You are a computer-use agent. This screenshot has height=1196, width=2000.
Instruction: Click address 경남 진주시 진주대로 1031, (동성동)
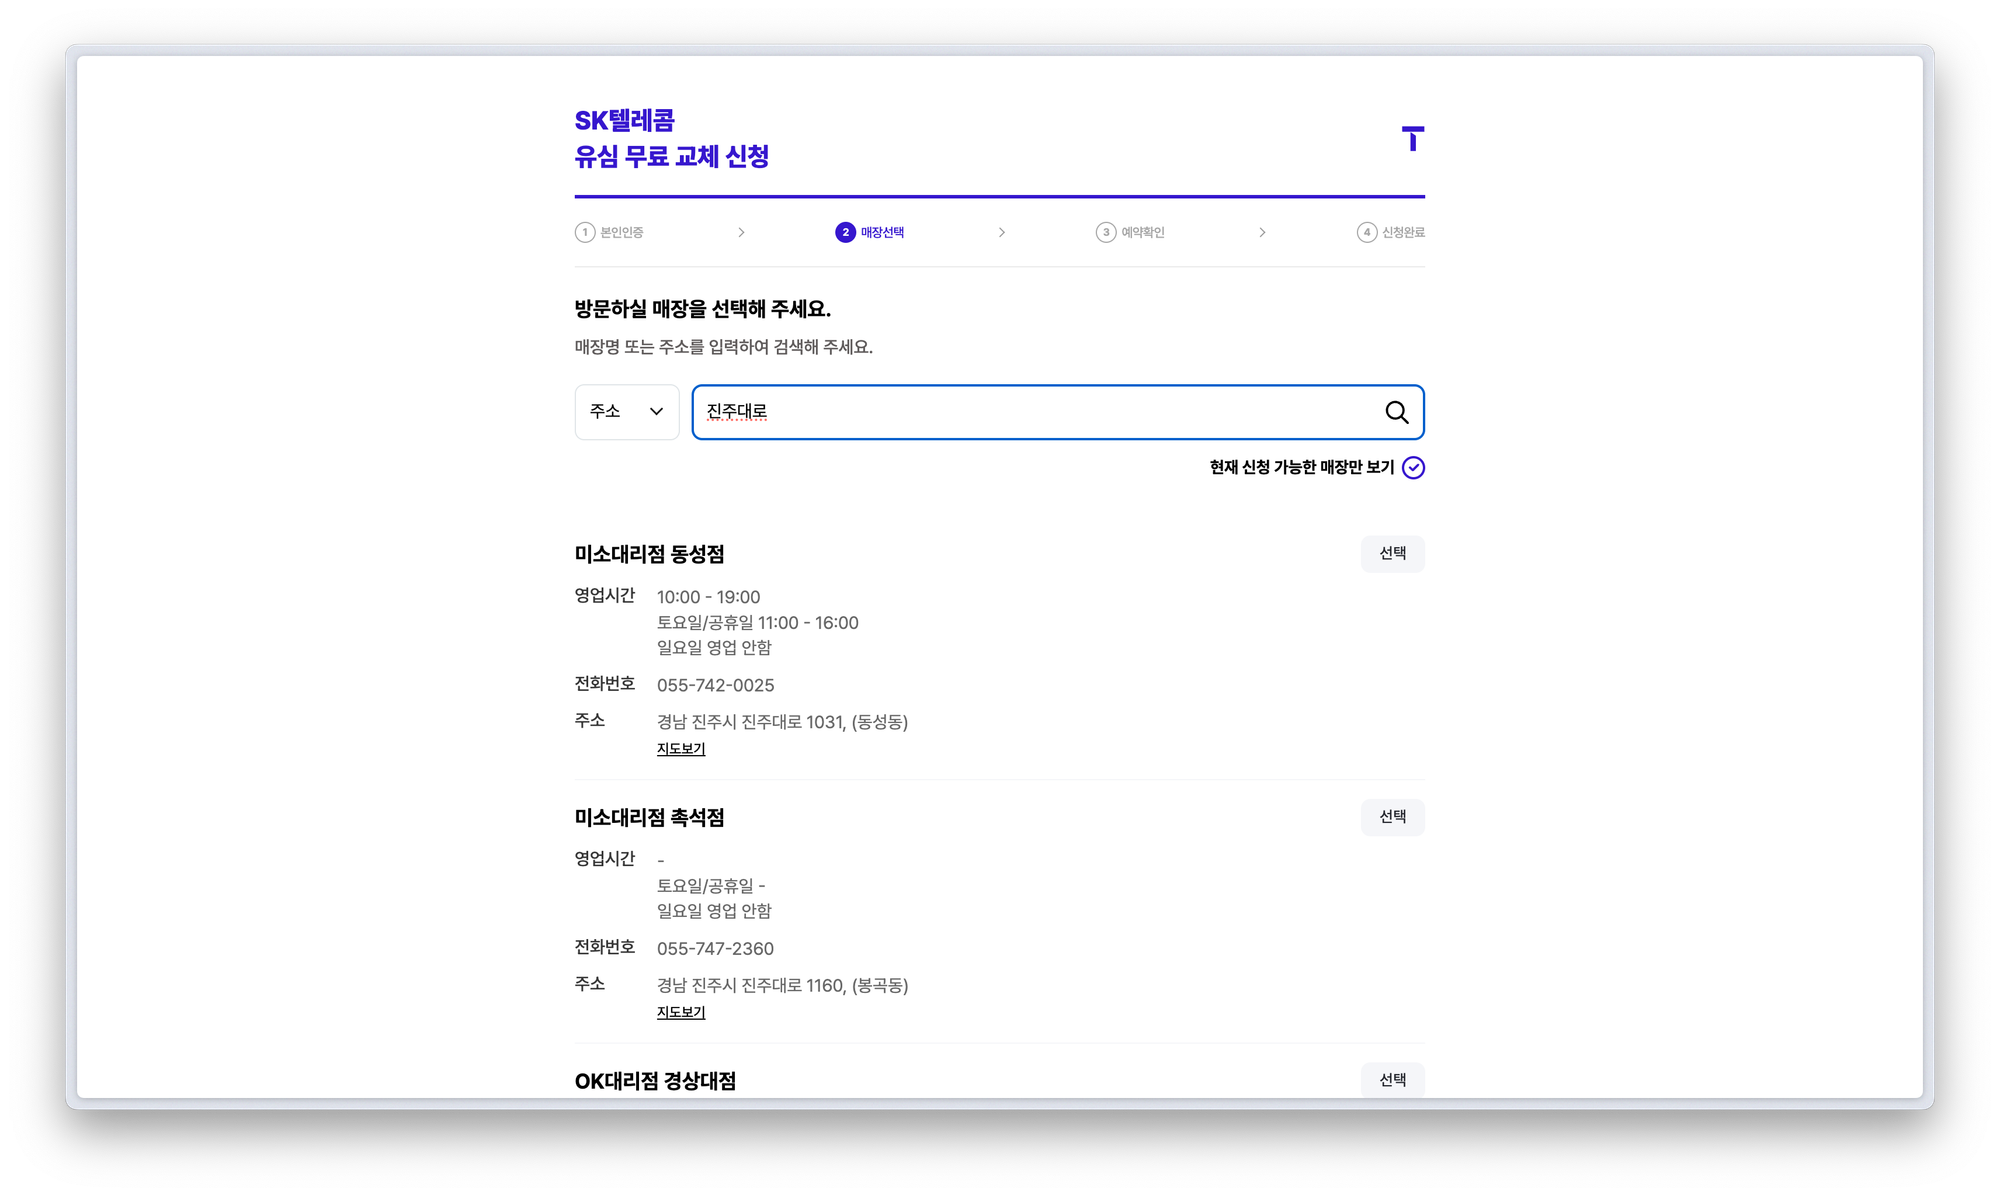tap(783, 722)
